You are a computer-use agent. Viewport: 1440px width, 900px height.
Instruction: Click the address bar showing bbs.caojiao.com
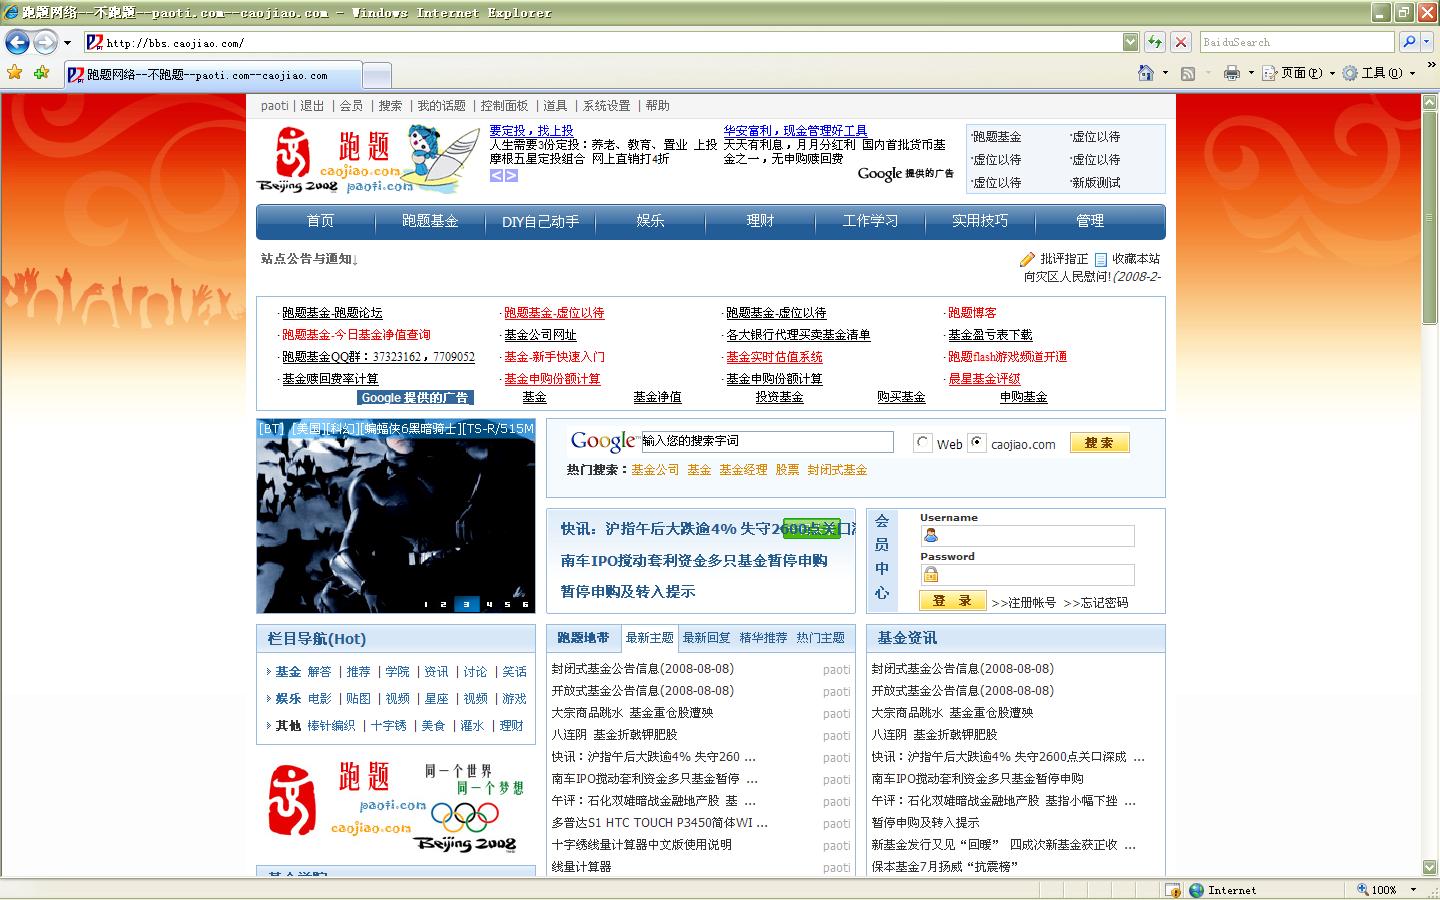point(612,42)
